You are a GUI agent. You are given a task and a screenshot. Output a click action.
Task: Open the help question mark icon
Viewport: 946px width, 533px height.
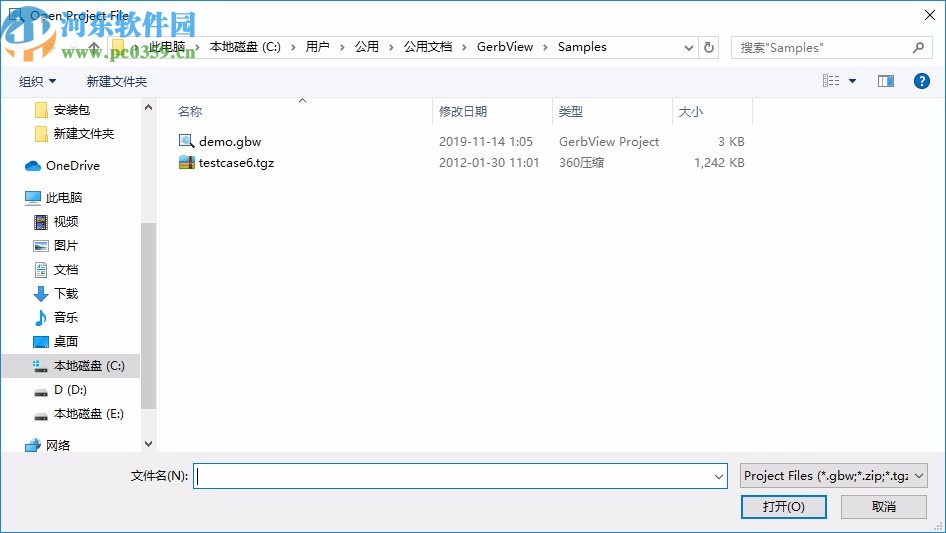click(921, 81)
